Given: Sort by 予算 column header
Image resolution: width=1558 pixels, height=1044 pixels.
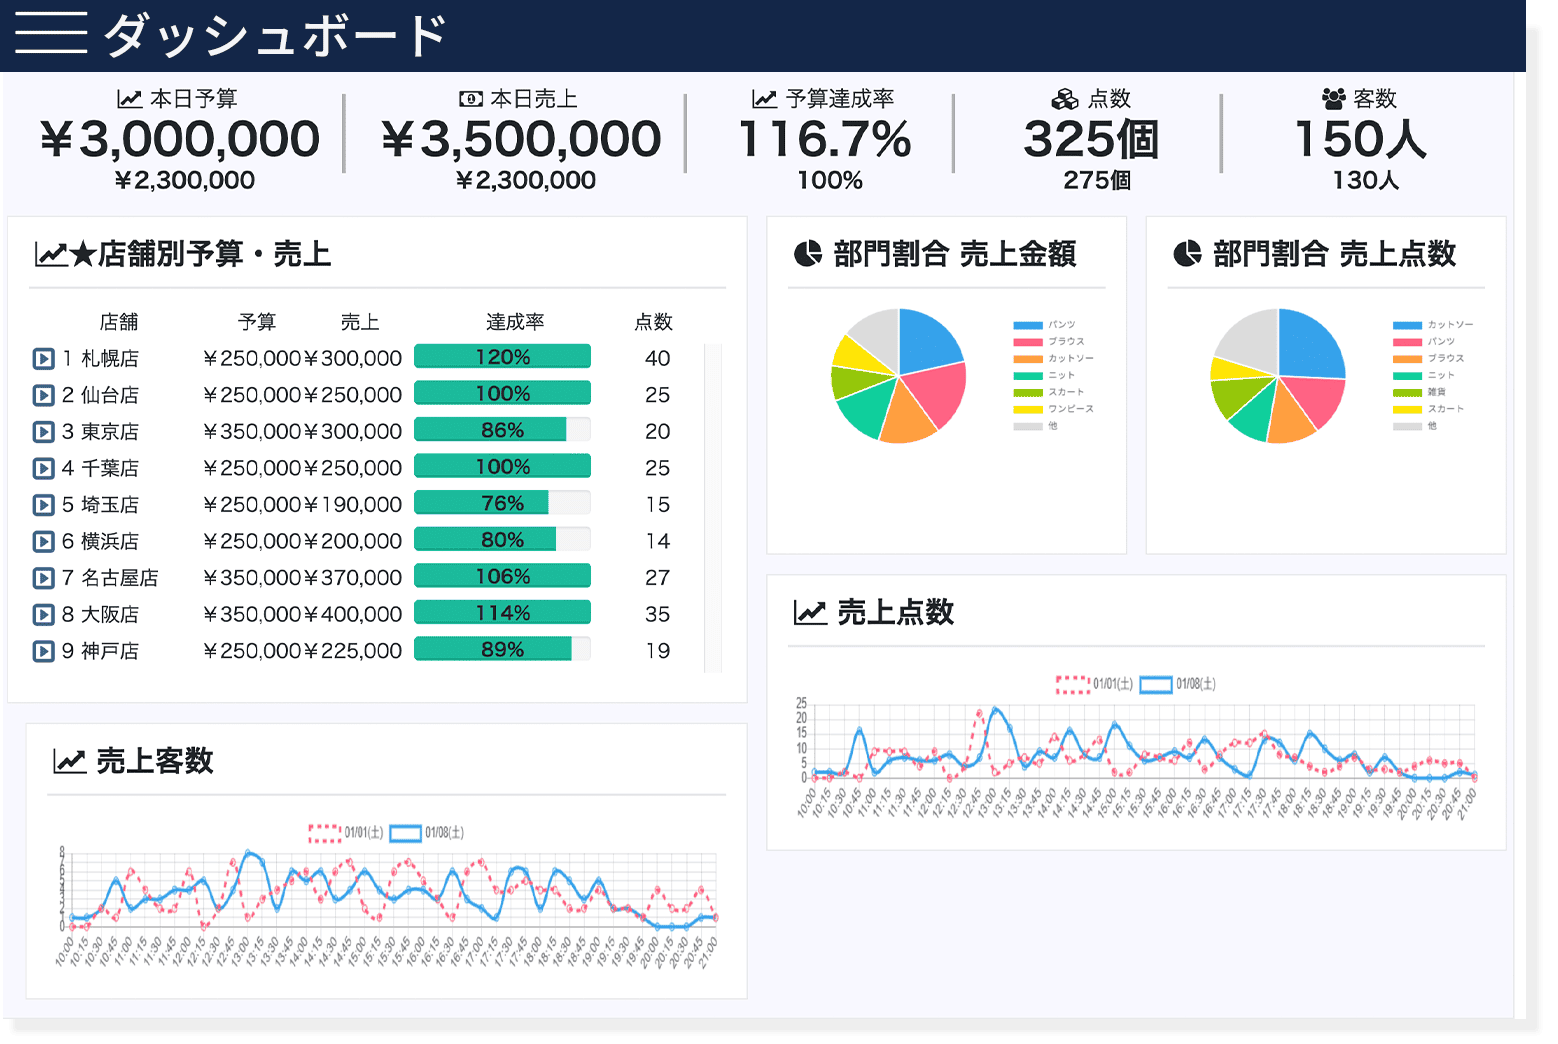Looking at the screenshot, I should [x=257, y=322].
